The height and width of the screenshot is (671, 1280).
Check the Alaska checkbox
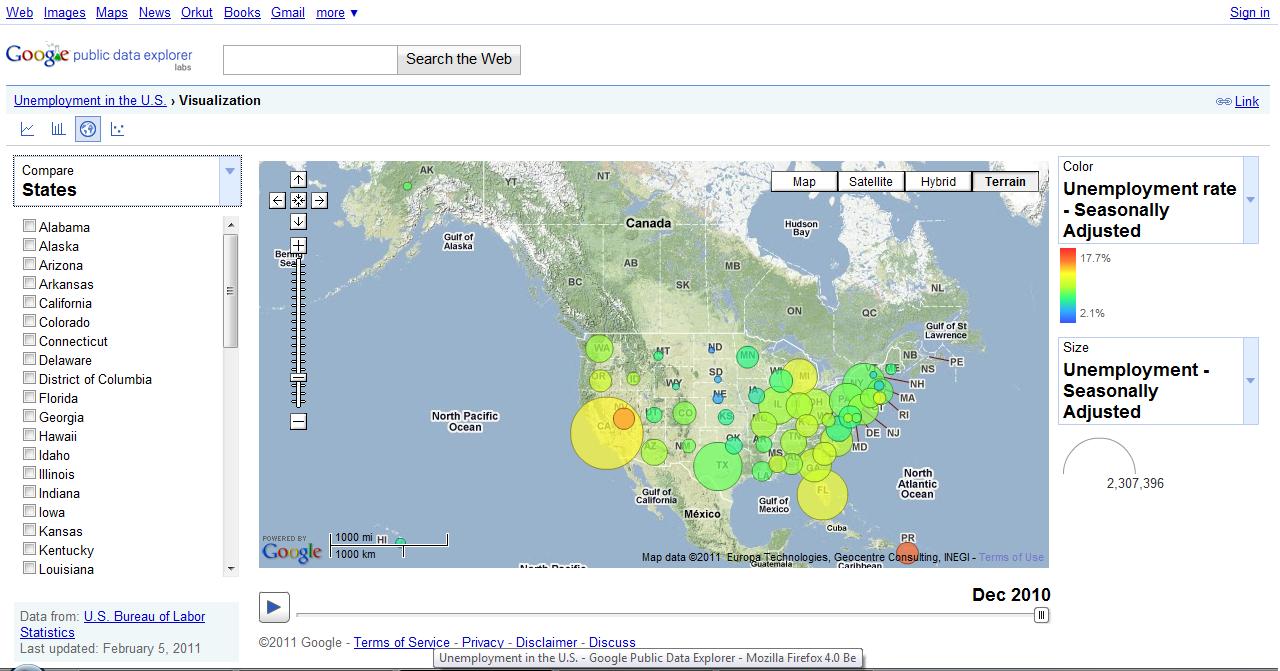click(30, 245)
